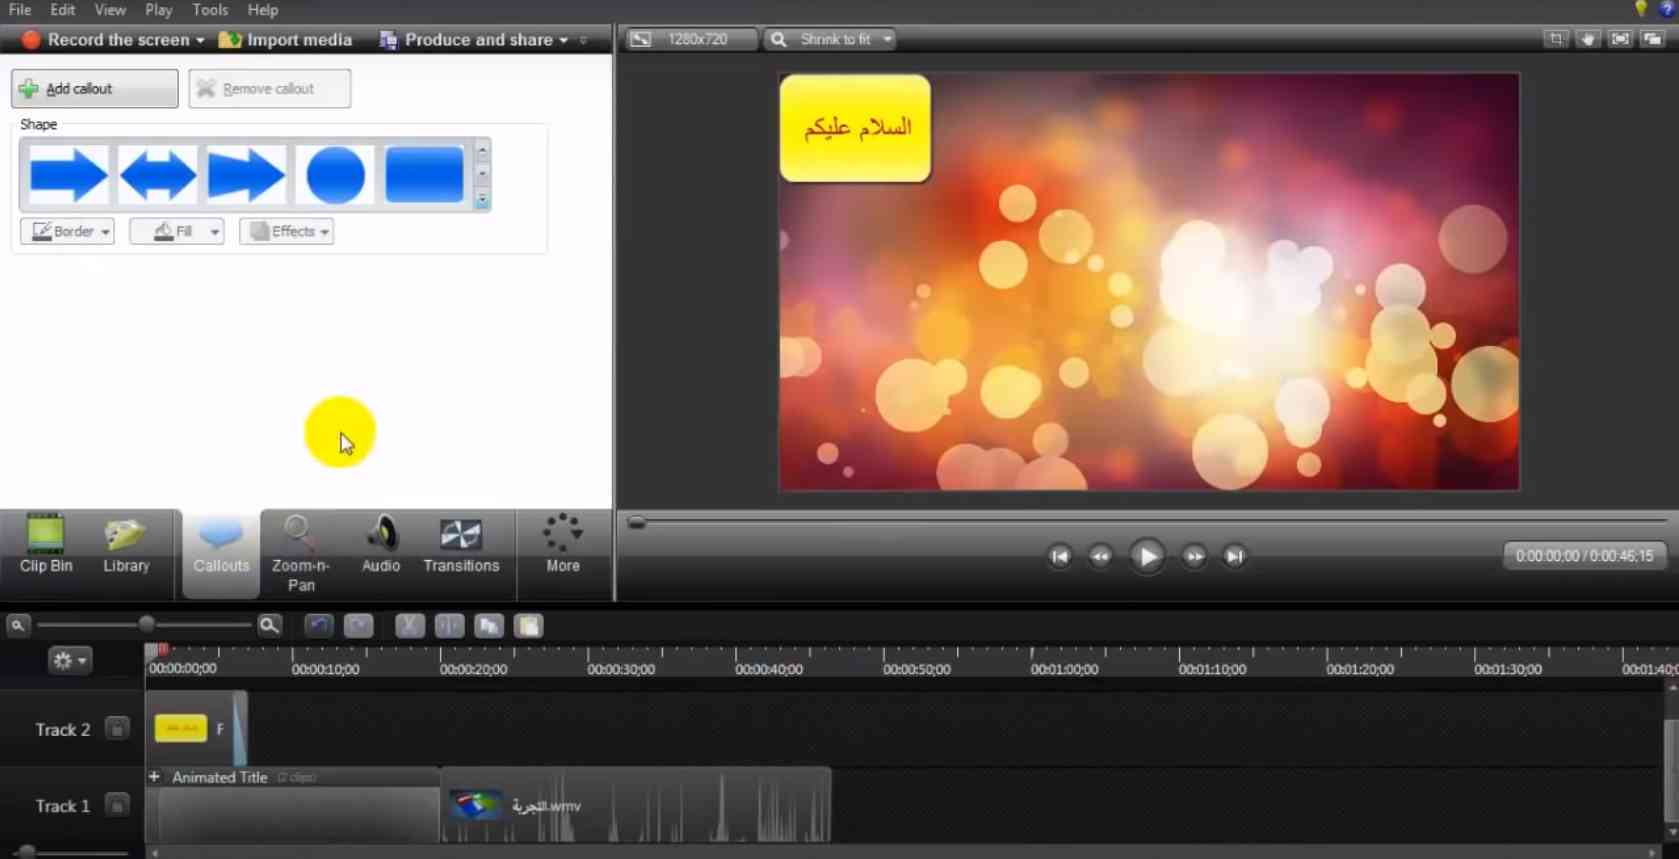Viewport: 1679px width, 859px height.
Task: Lock Track 2
Action: [117, 729]
